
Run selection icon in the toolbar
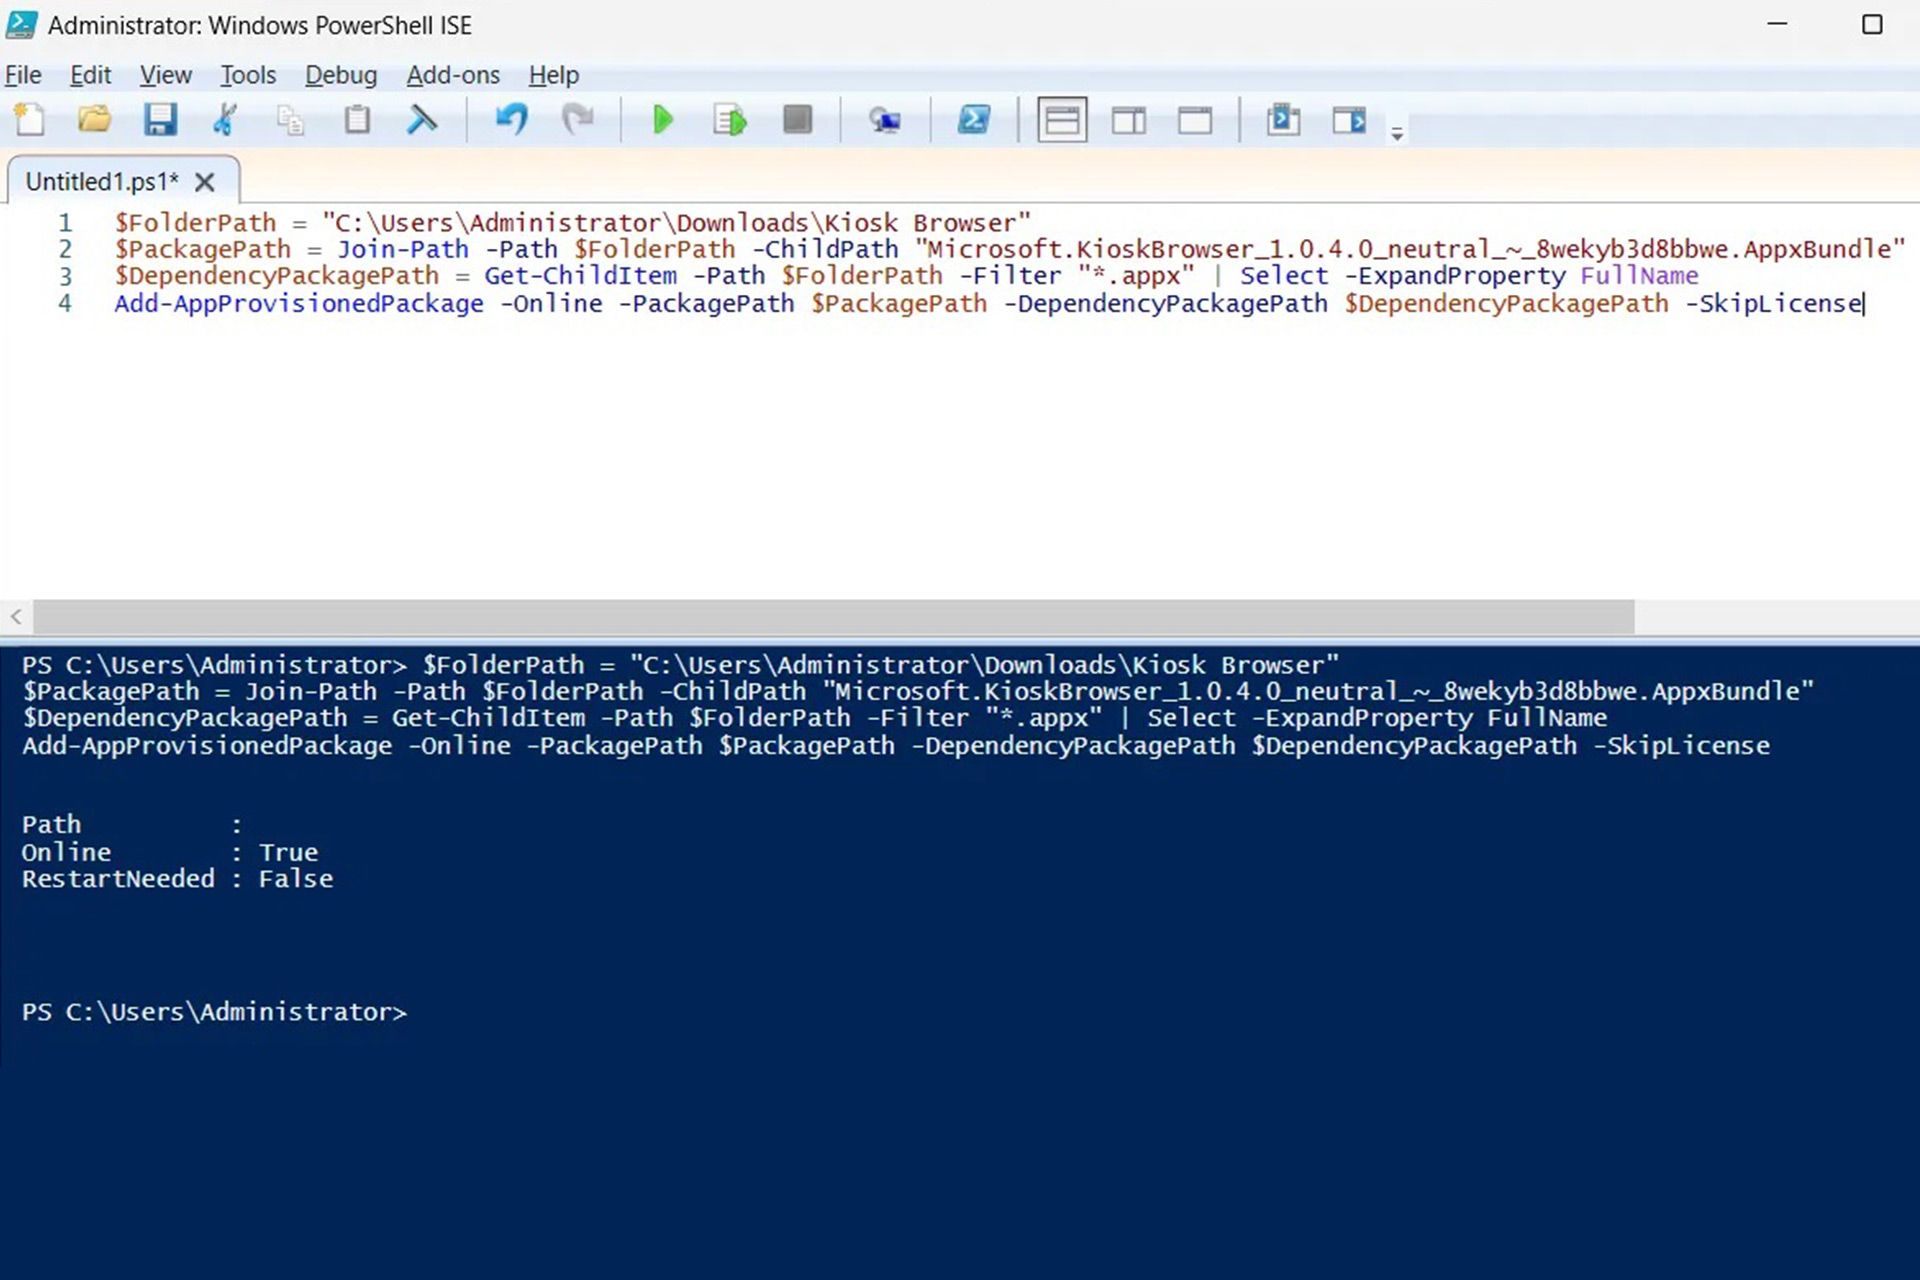click(x=730, y=121)
